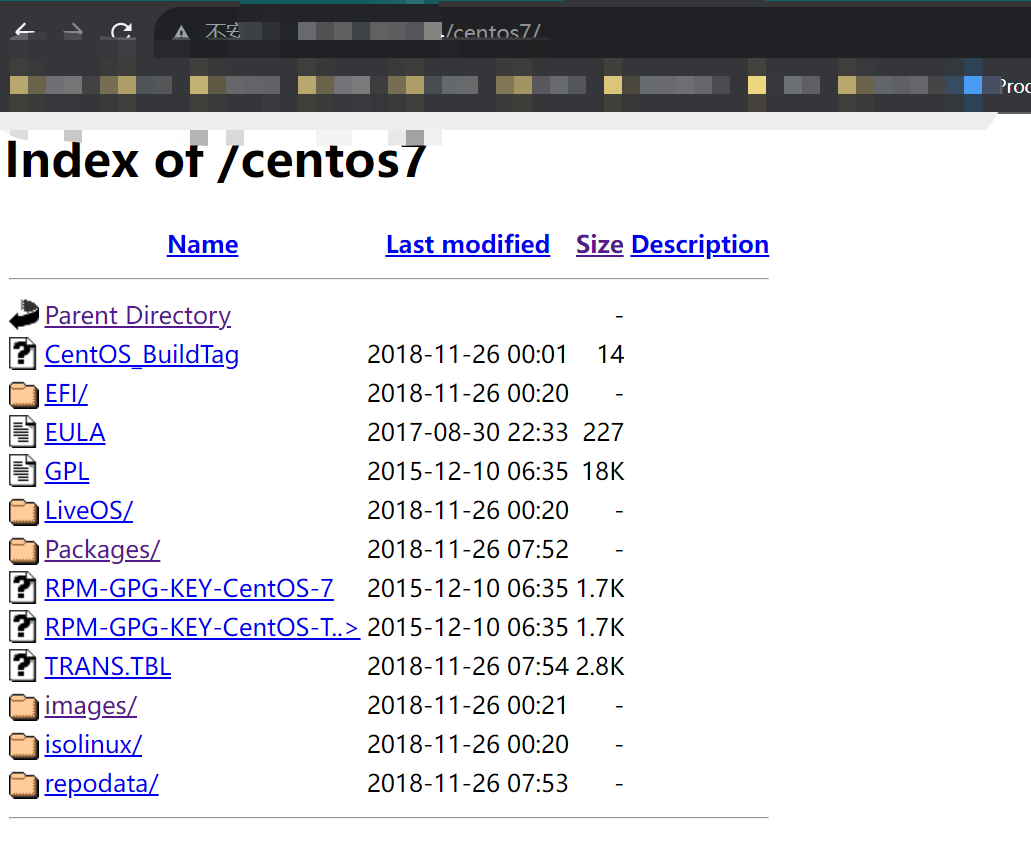Open the RPM-GPG-KEY-CentOS-7 file
This screenshot has width=1031, height=859.
pyautogui.click(x=189, y=589)
